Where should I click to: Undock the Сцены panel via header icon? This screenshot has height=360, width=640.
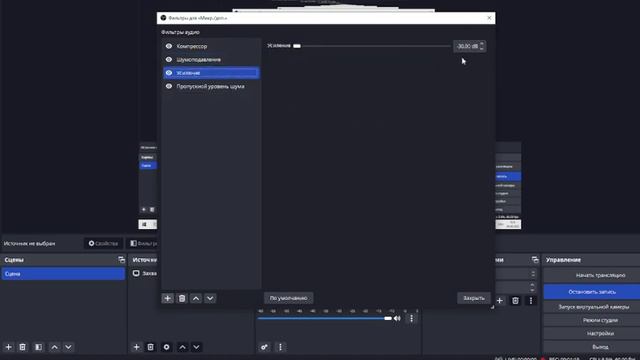121,260
